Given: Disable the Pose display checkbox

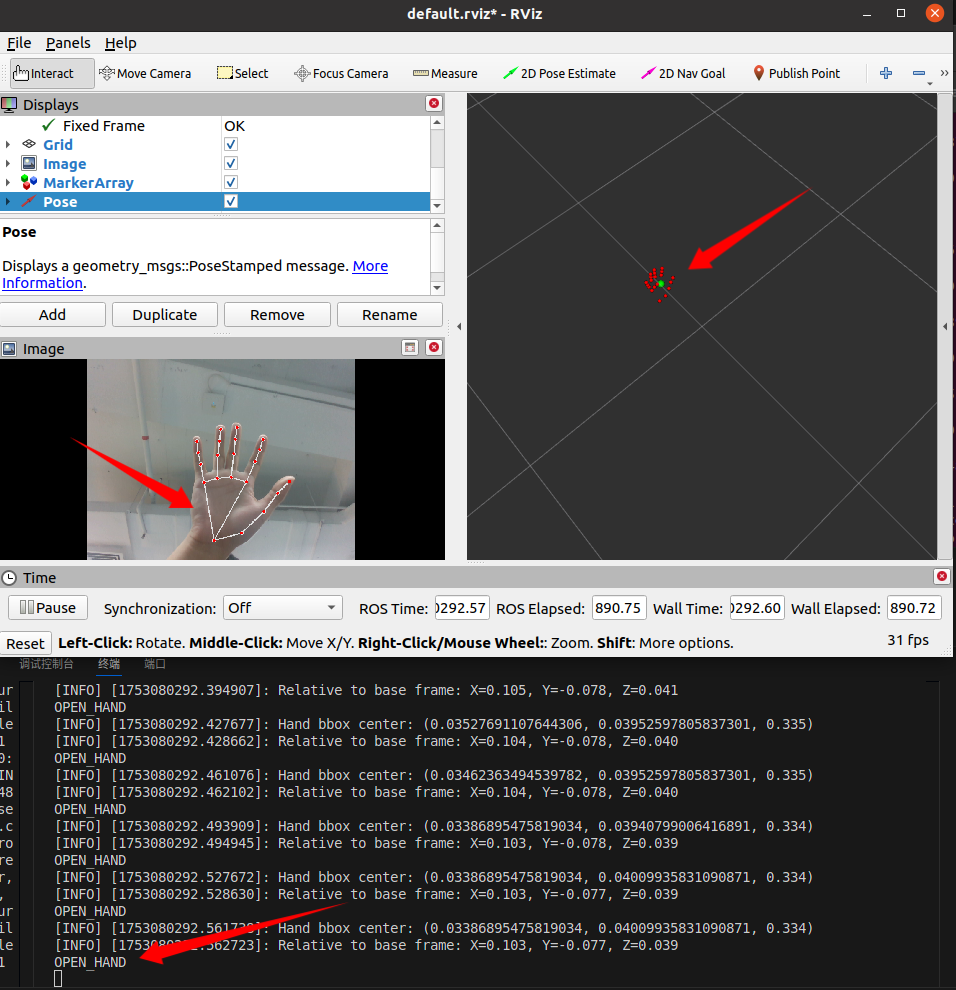Looking at the screenshot, I should click(231, 202).
